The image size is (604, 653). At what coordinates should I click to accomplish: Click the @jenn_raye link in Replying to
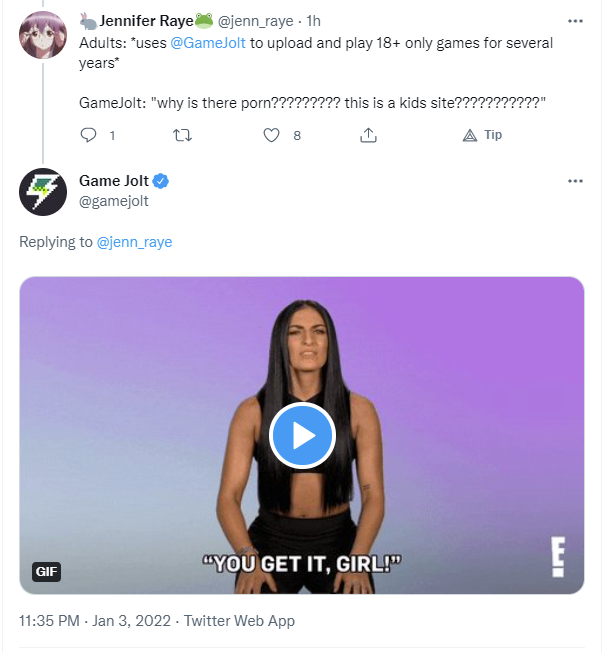[x=134, y=242]
